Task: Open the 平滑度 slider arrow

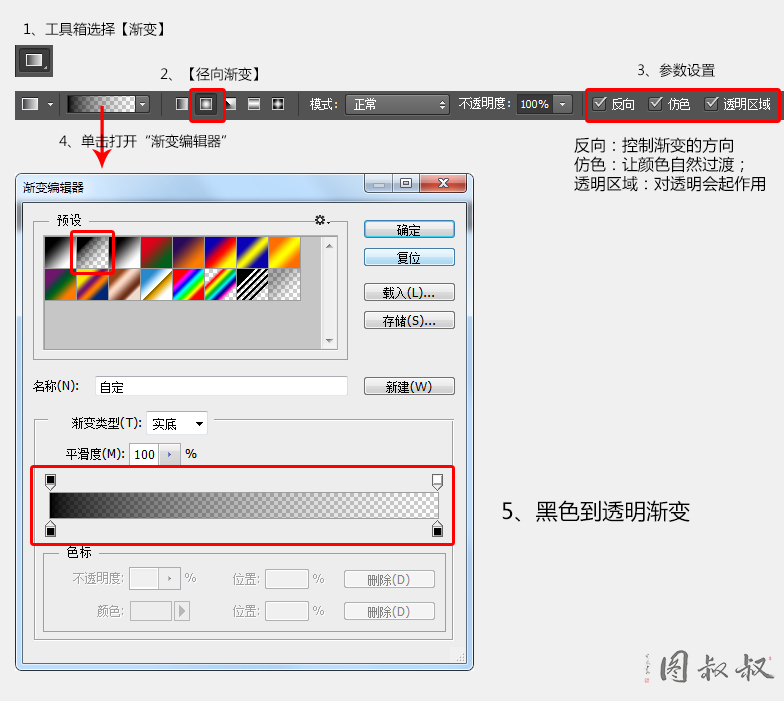Action: 170,454
